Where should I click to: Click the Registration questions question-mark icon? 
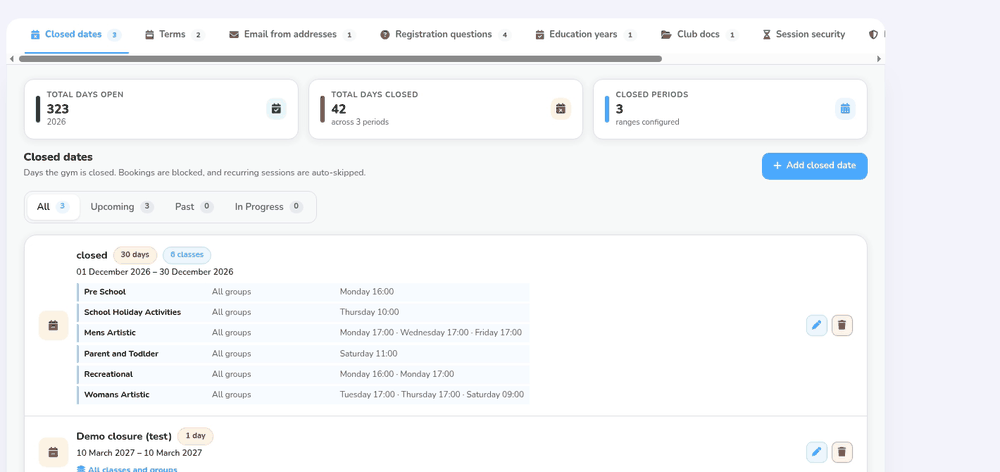(385, 34)
